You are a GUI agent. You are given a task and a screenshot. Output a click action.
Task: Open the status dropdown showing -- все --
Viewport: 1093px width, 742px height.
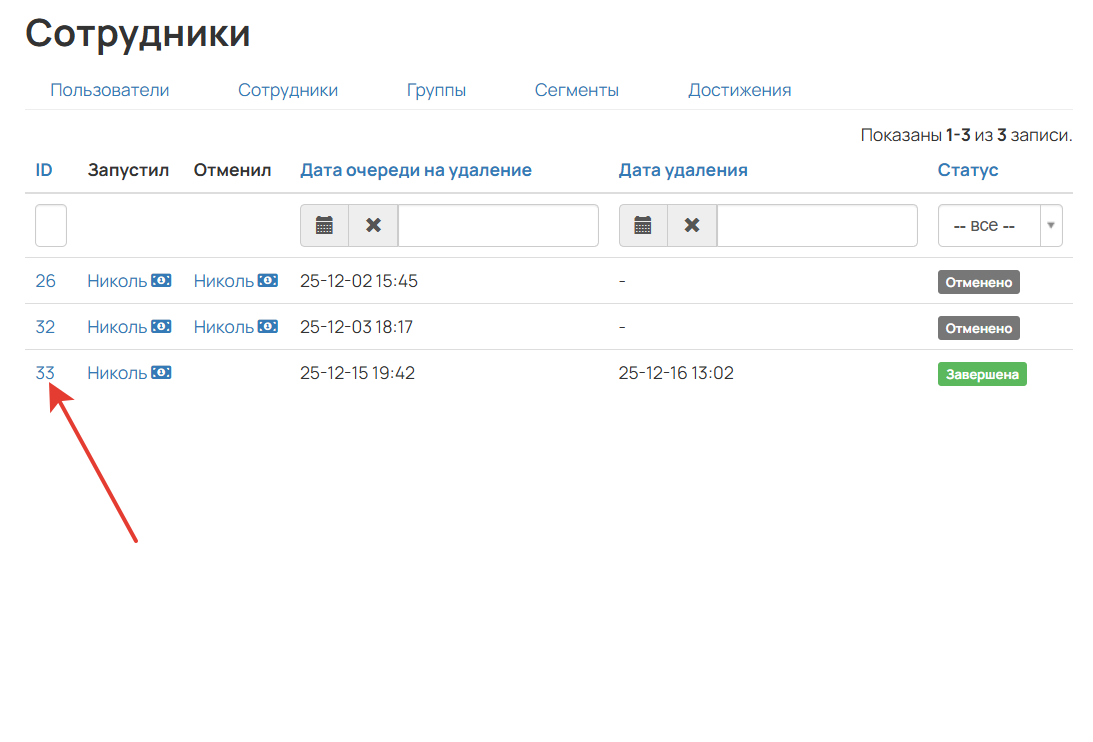pyautogui.click(x=1000, y=225)
